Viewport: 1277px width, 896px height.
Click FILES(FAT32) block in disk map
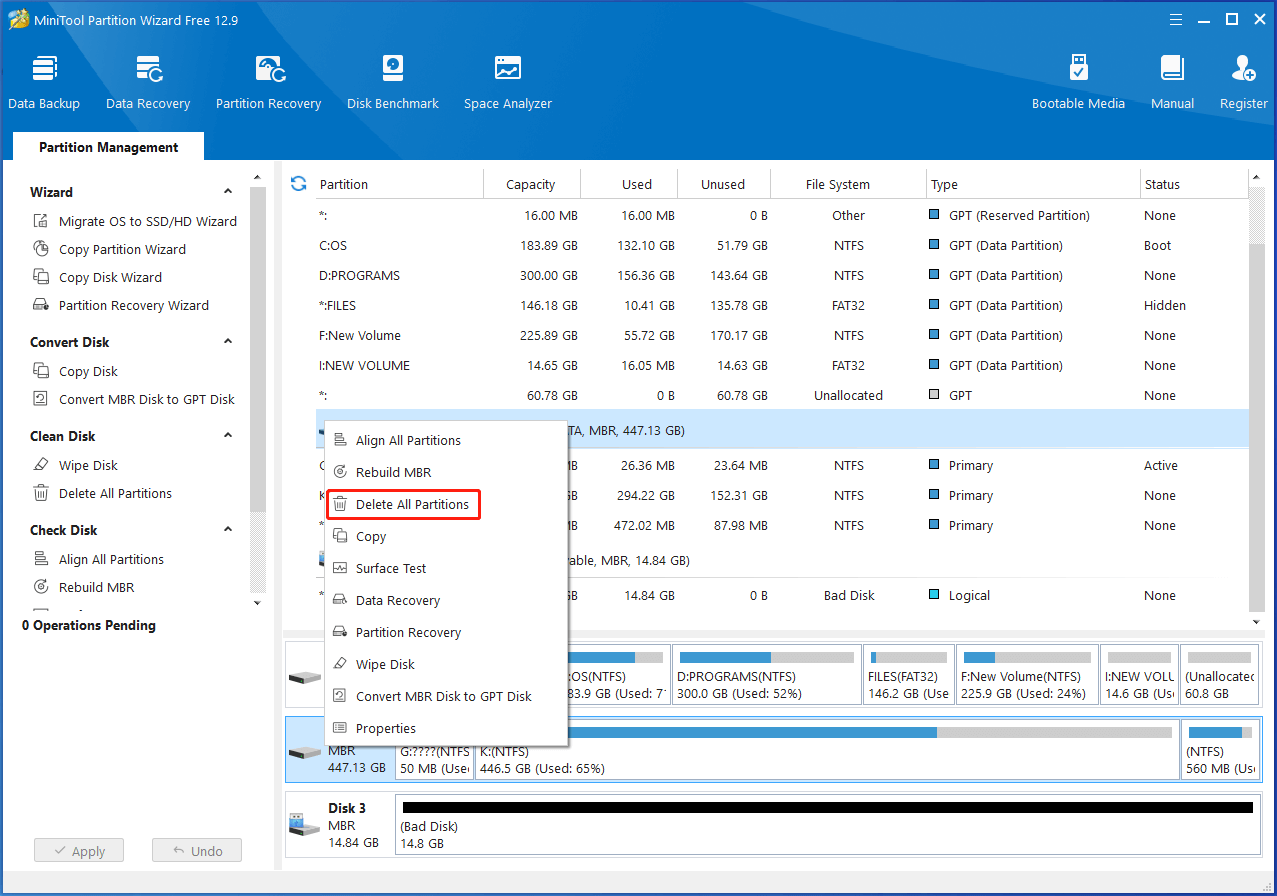point(908,676)
